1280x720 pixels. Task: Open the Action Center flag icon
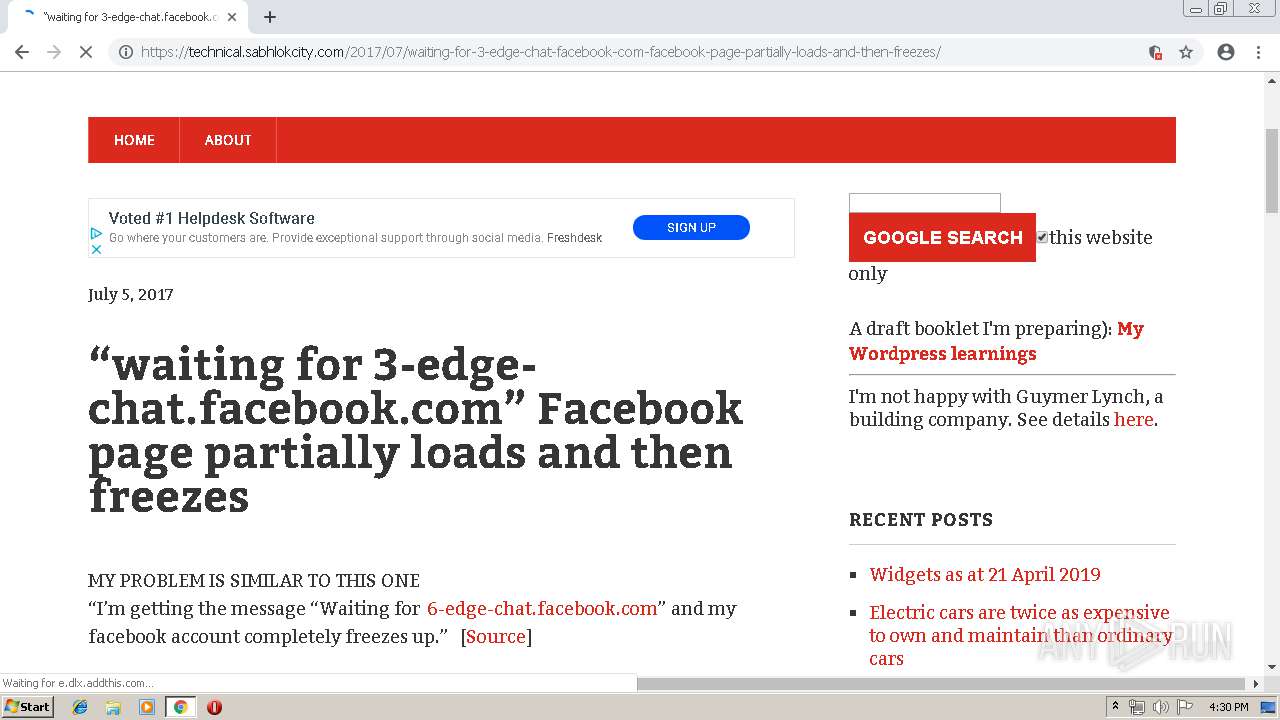(x=1183, y=707)
